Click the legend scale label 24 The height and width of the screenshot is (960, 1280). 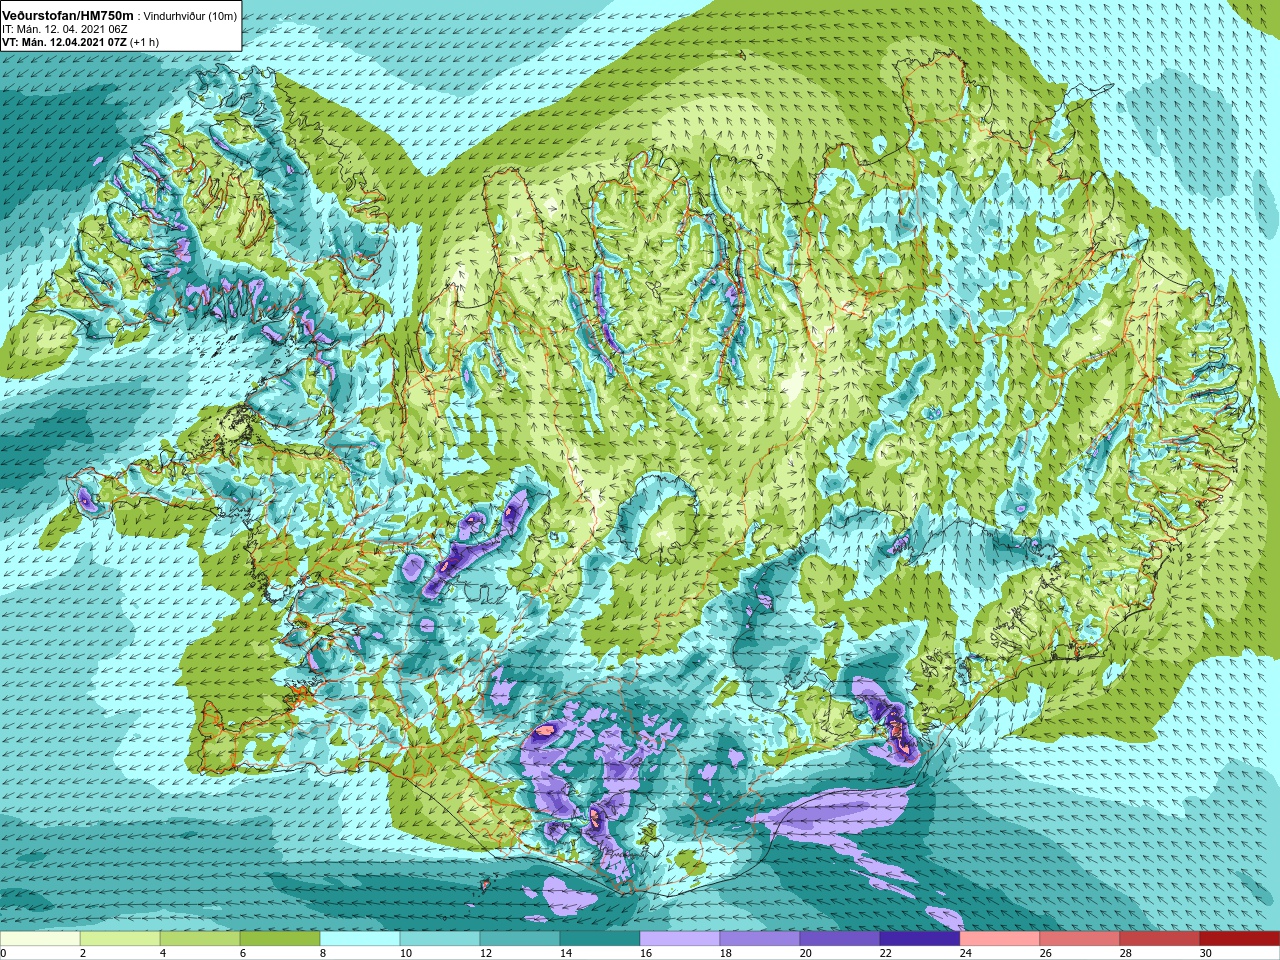tap(965, 953)
